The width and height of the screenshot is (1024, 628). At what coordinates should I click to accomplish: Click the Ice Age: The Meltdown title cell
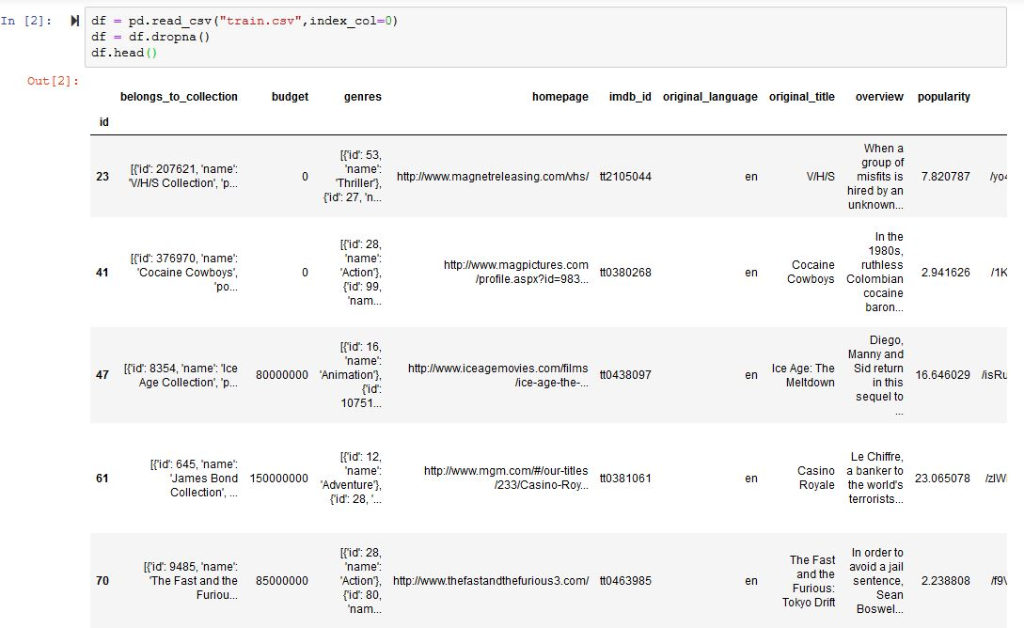803,375
